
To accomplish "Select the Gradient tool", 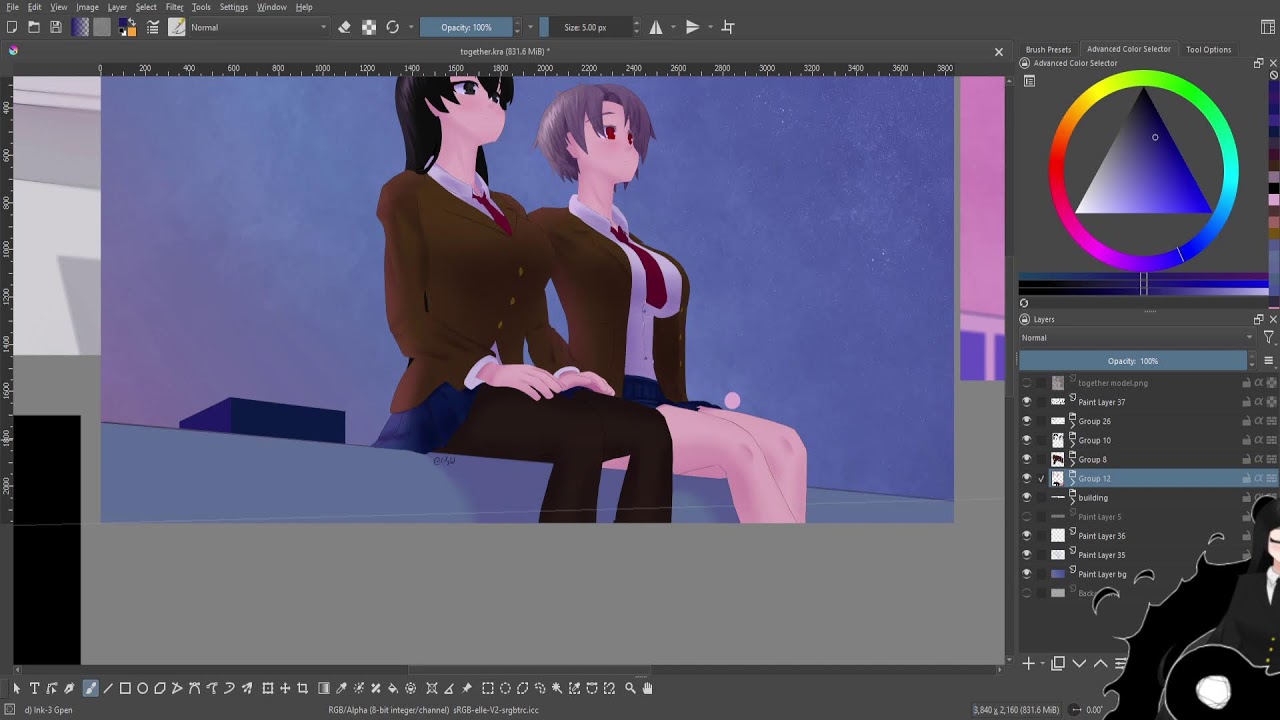I will click(324, 688).
